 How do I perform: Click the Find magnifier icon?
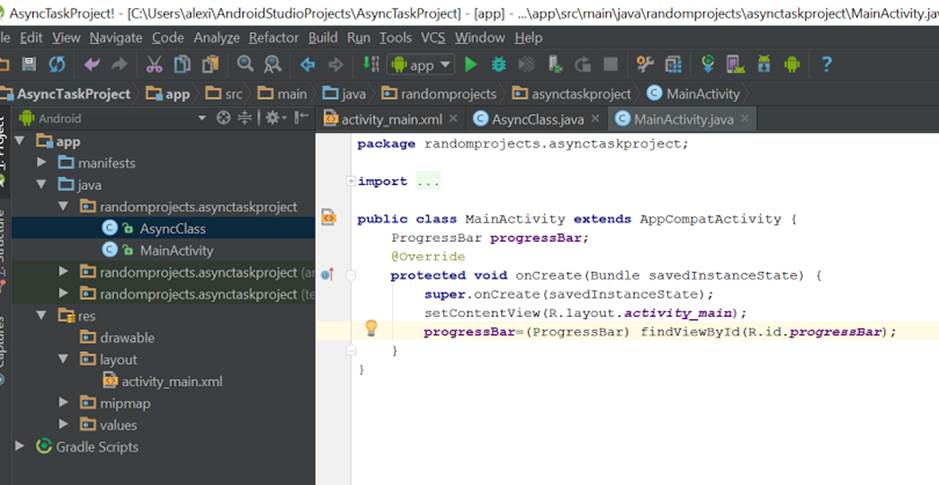coord(245,63)
